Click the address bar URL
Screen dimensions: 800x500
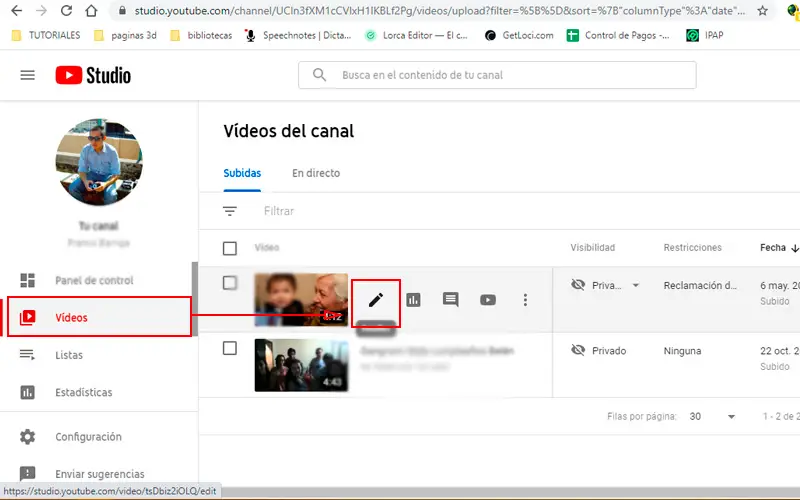point(439,11)
